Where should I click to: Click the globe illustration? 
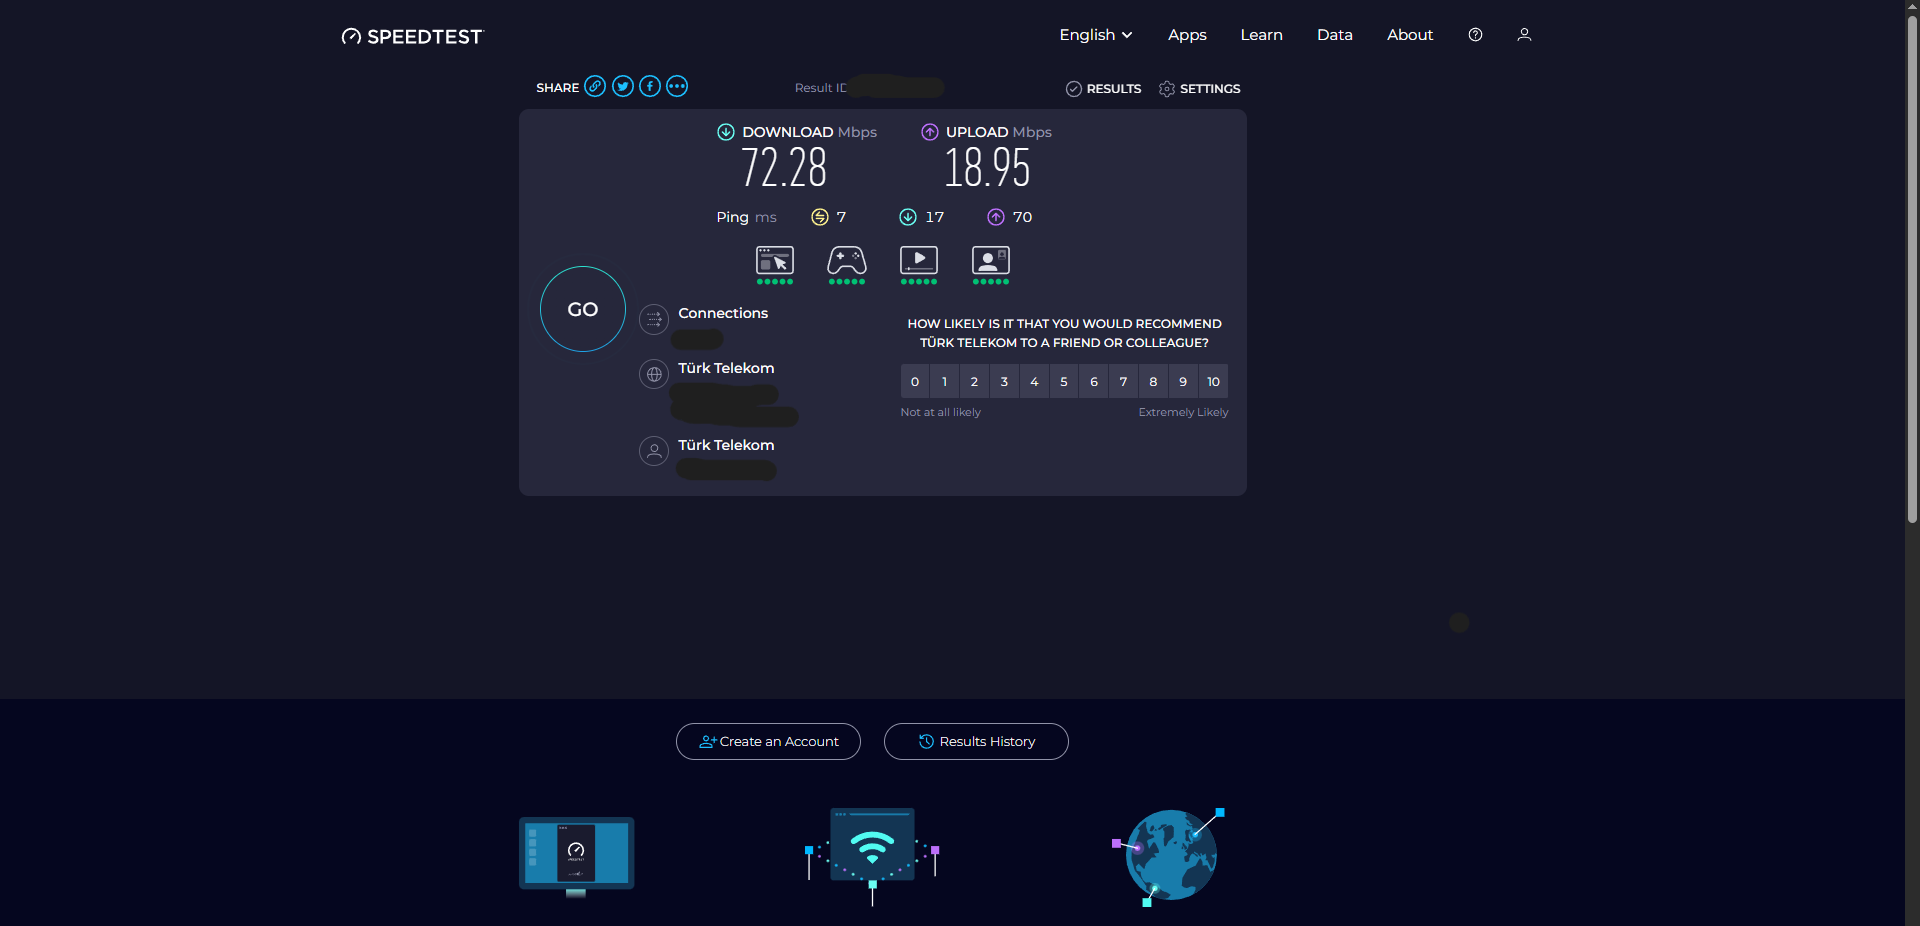click(x=1169, y=857)
